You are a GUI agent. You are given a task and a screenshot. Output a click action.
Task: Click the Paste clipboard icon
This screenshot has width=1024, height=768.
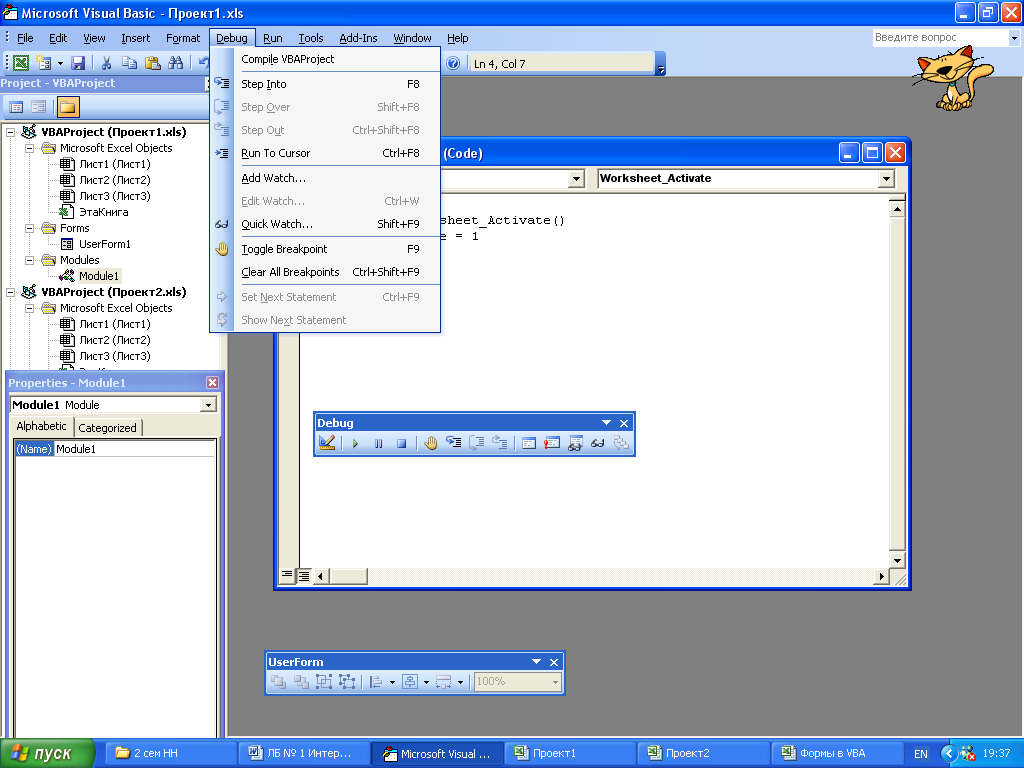(x=152, y=63)
